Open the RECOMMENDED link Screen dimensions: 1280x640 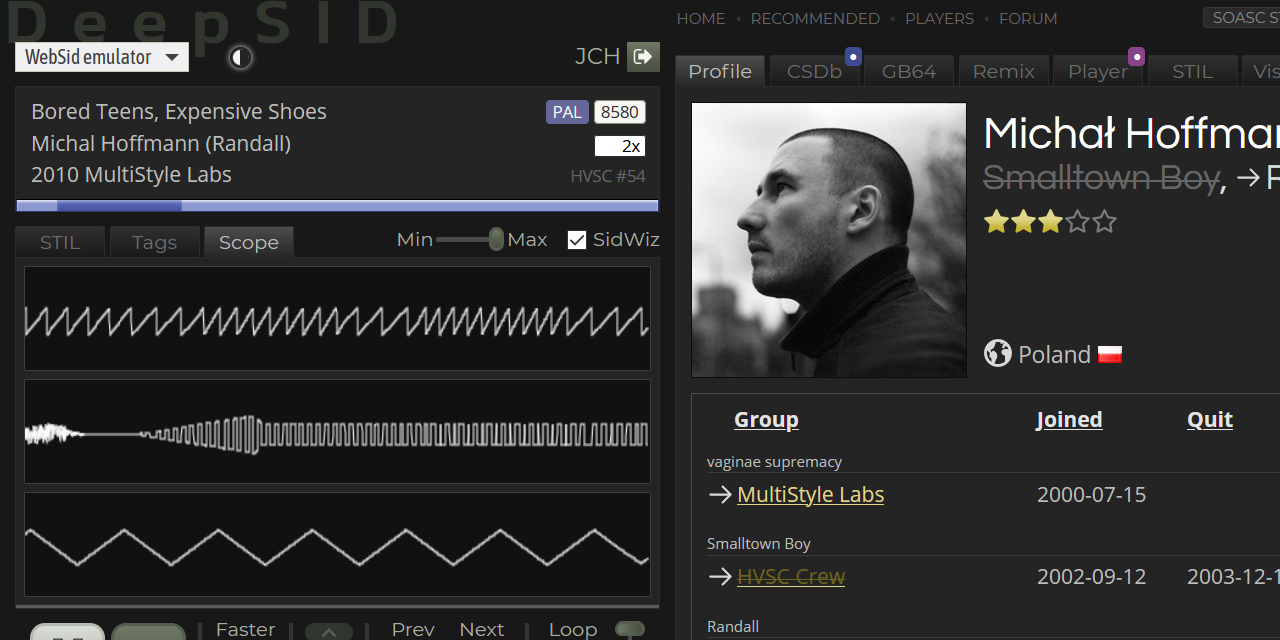pos(815,18)
